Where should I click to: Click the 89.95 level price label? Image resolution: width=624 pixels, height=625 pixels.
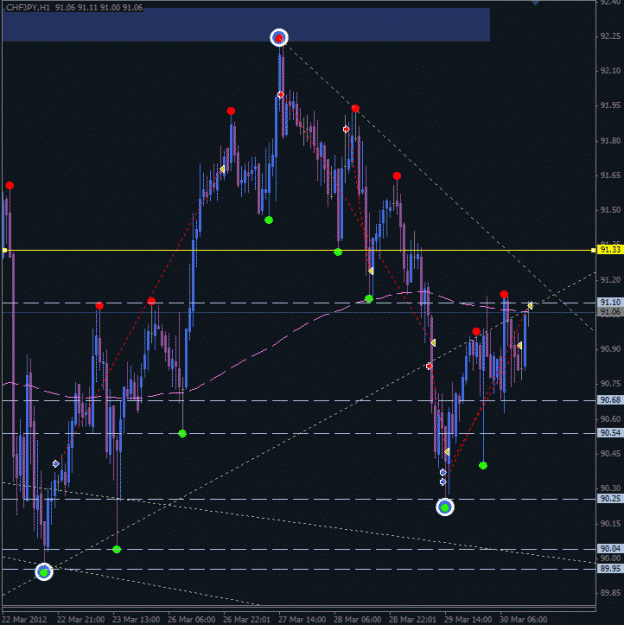coord(610,568)
